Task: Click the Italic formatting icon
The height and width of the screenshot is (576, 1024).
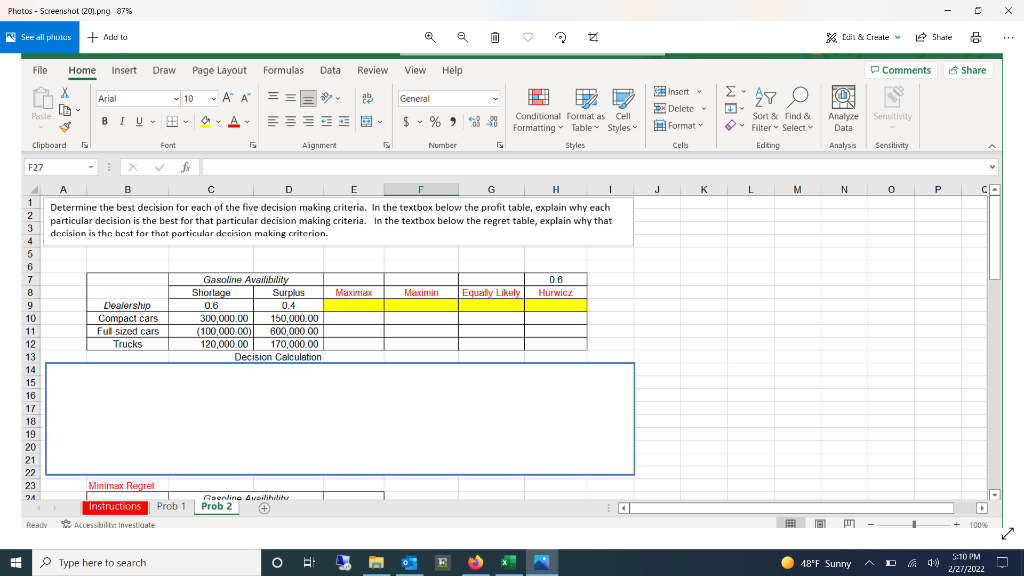Action: (122, 120)
